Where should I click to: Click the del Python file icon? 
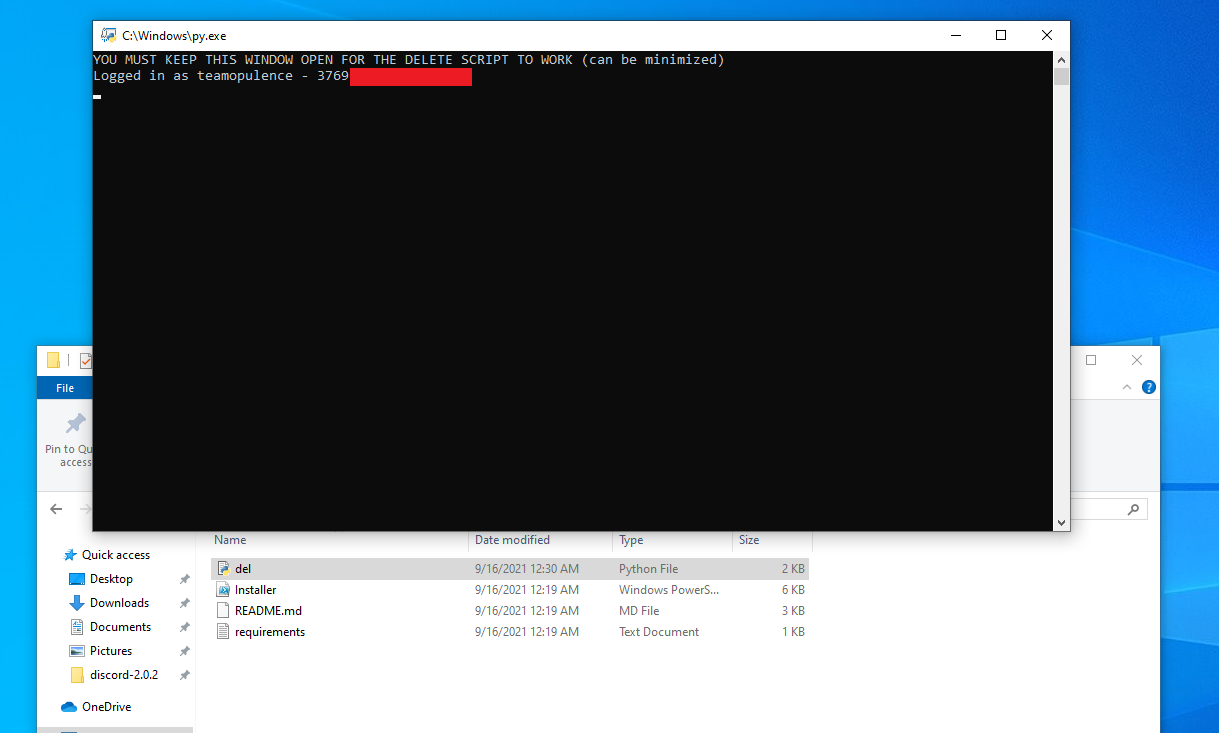pyautogui.click(x=224, y=569)
